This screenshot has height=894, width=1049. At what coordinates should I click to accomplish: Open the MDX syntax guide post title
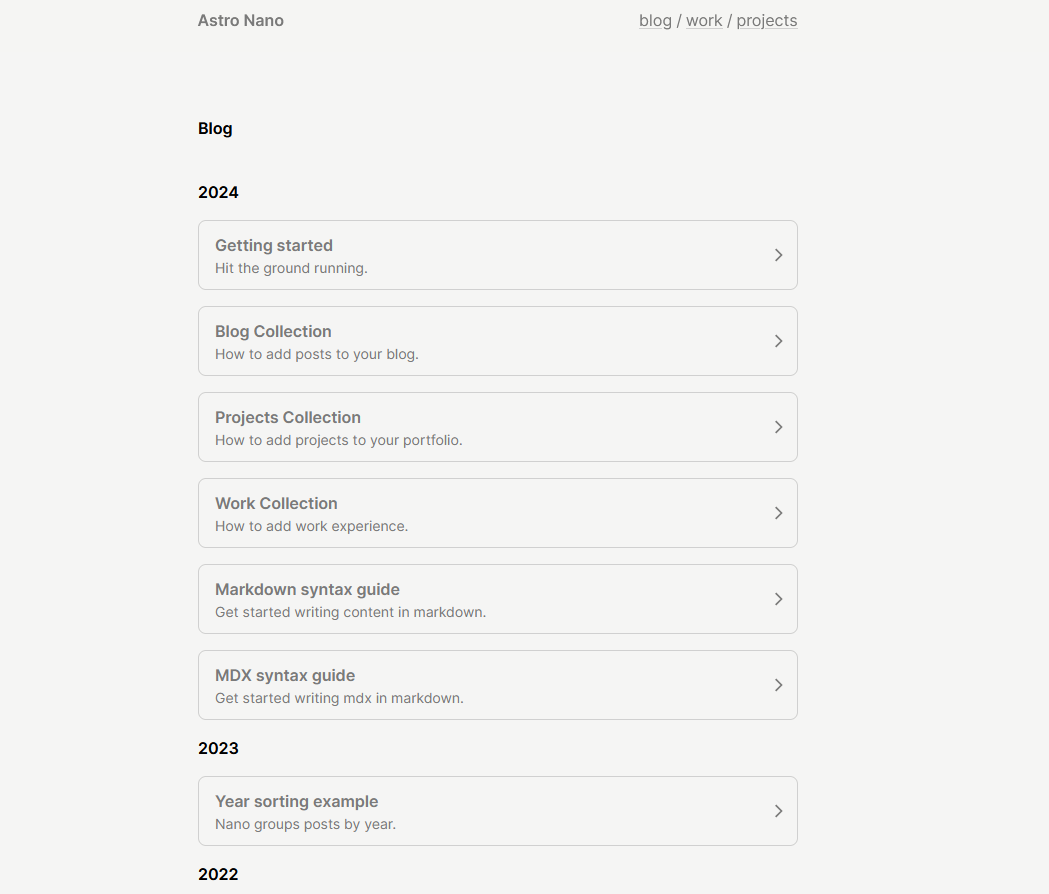point(285,675)
